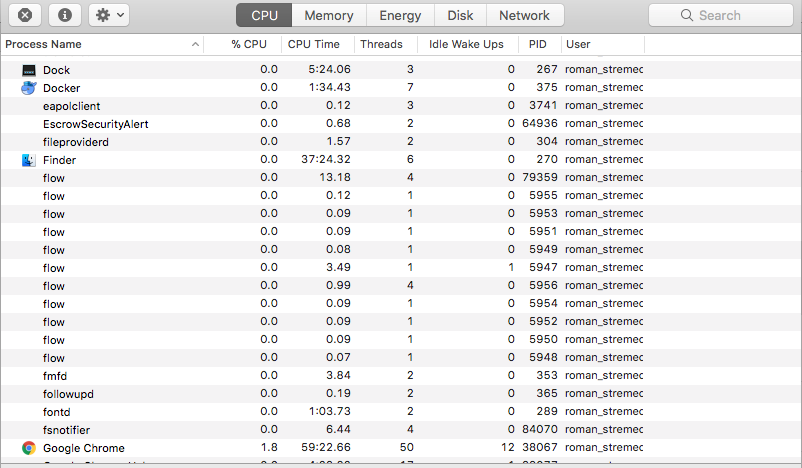Toggle the Process Name sort arrow
The width and height of the screenshot is (802, 468).
point(195,44)
